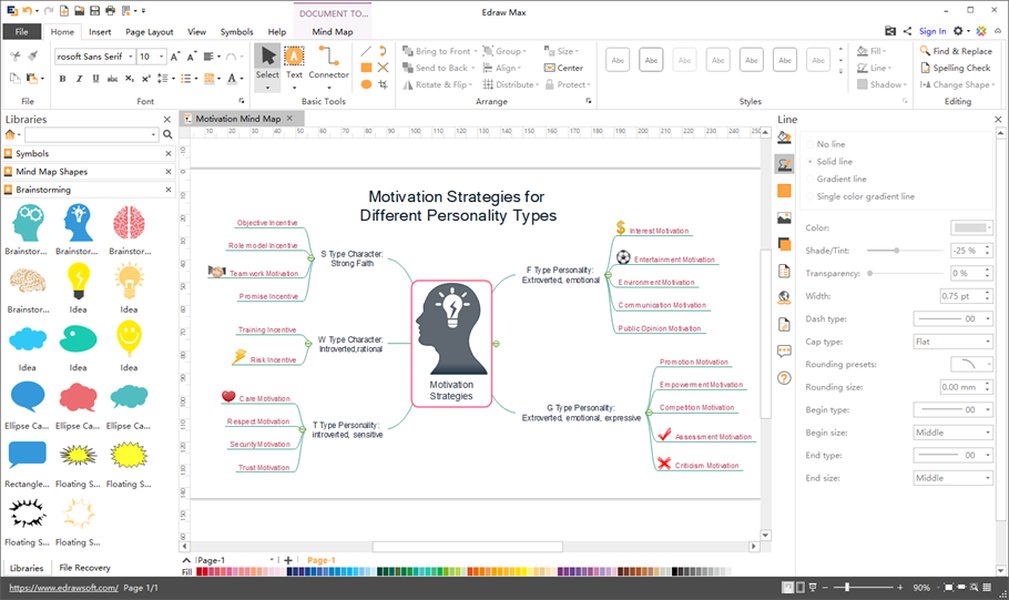1009x600 pixels.
Task: Click the fit page icon in status bar
Action: click(949, 587)
